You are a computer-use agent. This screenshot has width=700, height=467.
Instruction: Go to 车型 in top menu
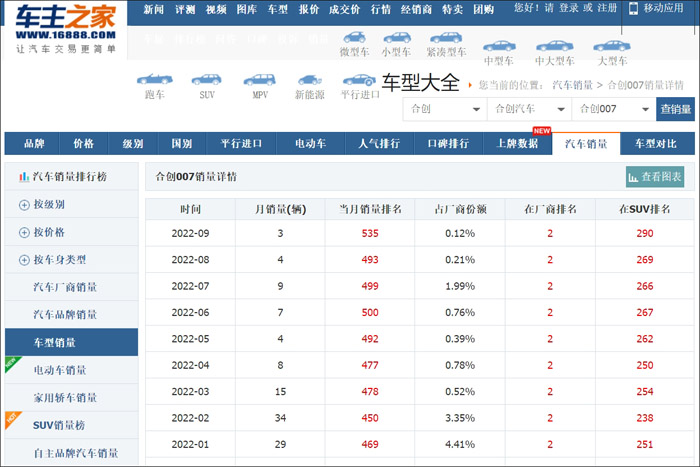(278, 9)
